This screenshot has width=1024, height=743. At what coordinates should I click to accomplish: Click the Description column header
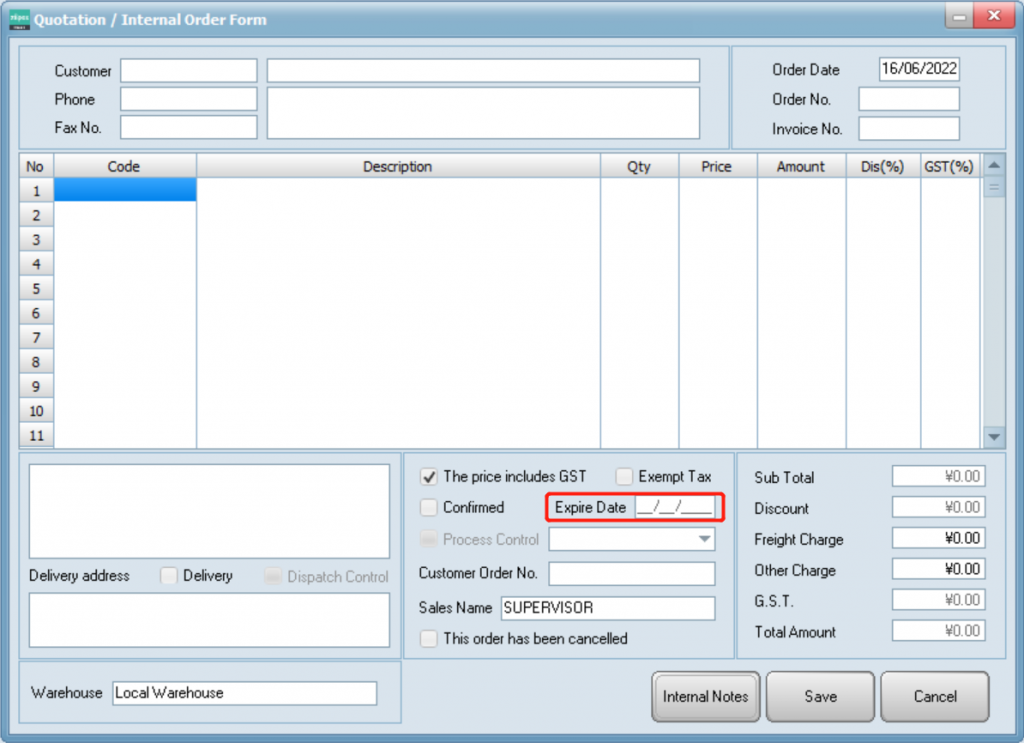point(397,167)
